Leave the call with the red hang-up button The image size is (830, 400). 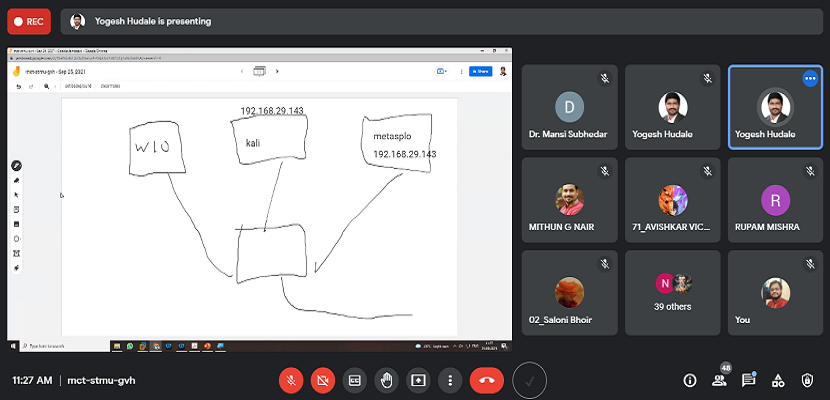click(487, 380)
